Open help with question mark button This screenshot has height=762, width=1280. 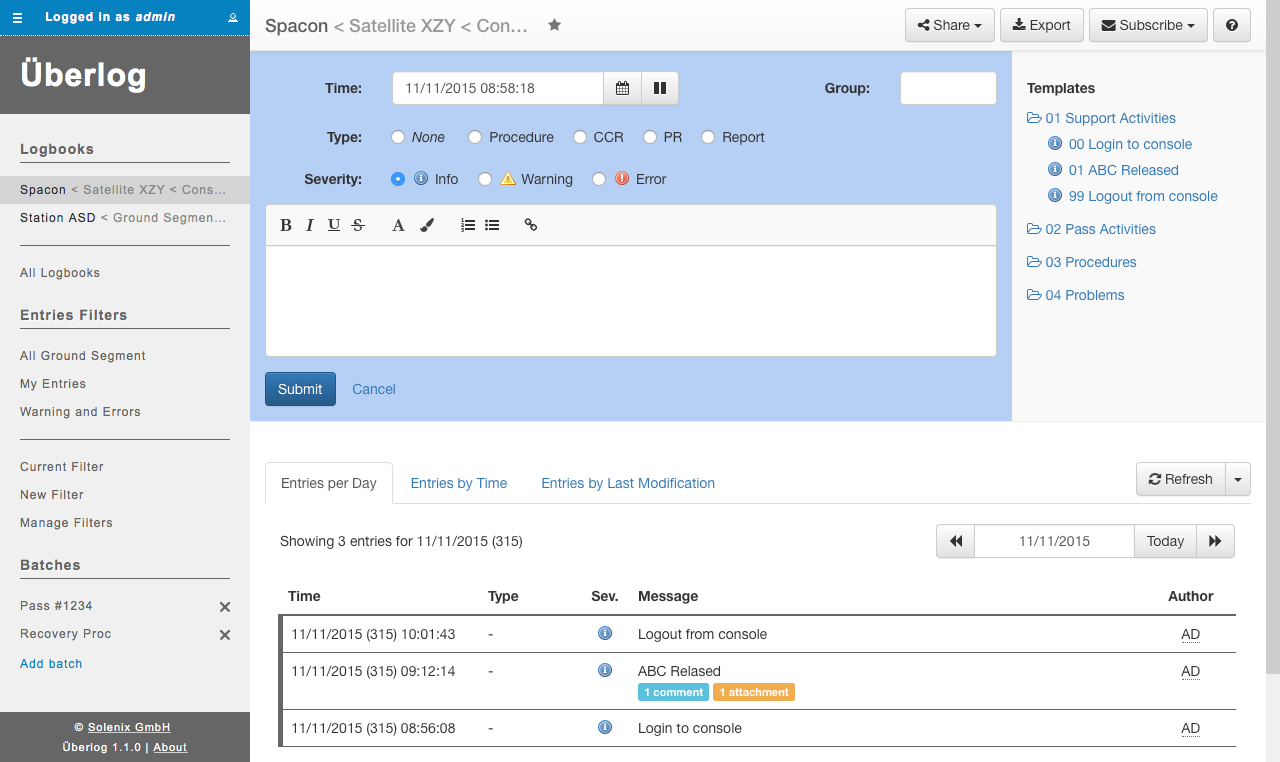click(1231, 25)
